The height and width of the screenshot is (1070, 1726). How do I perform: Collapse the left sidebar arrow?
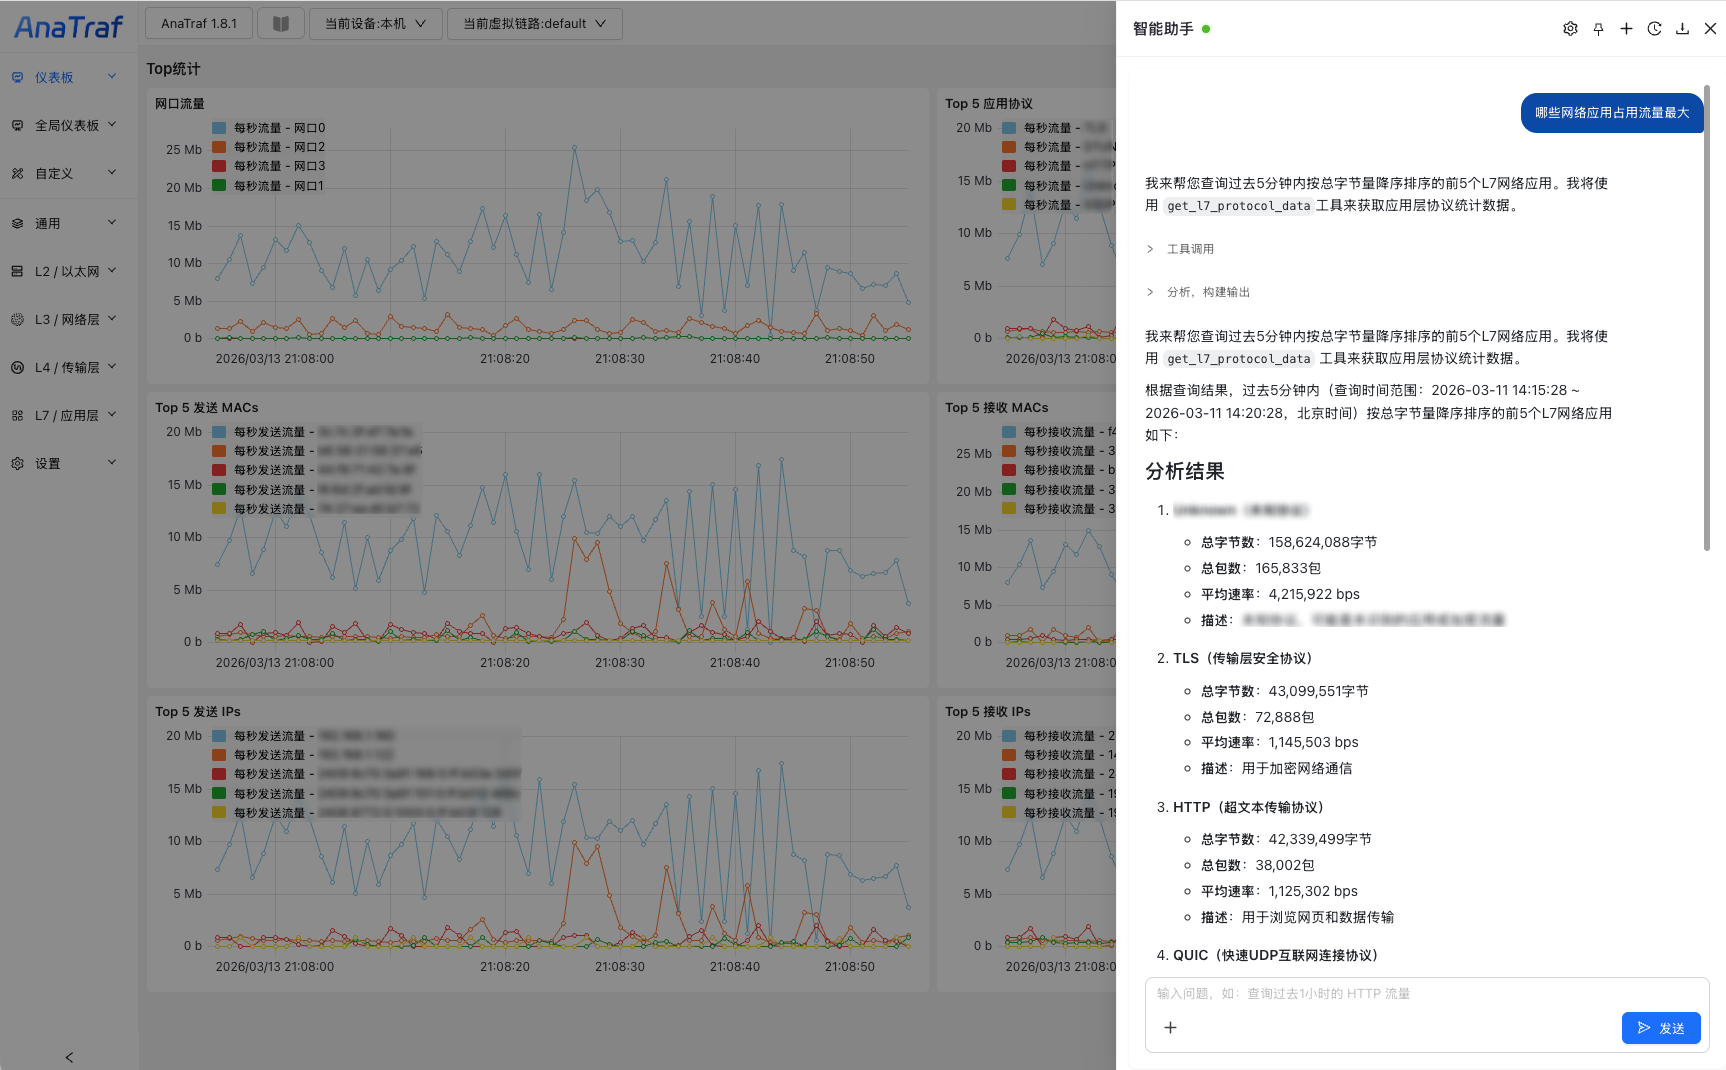69,1057
